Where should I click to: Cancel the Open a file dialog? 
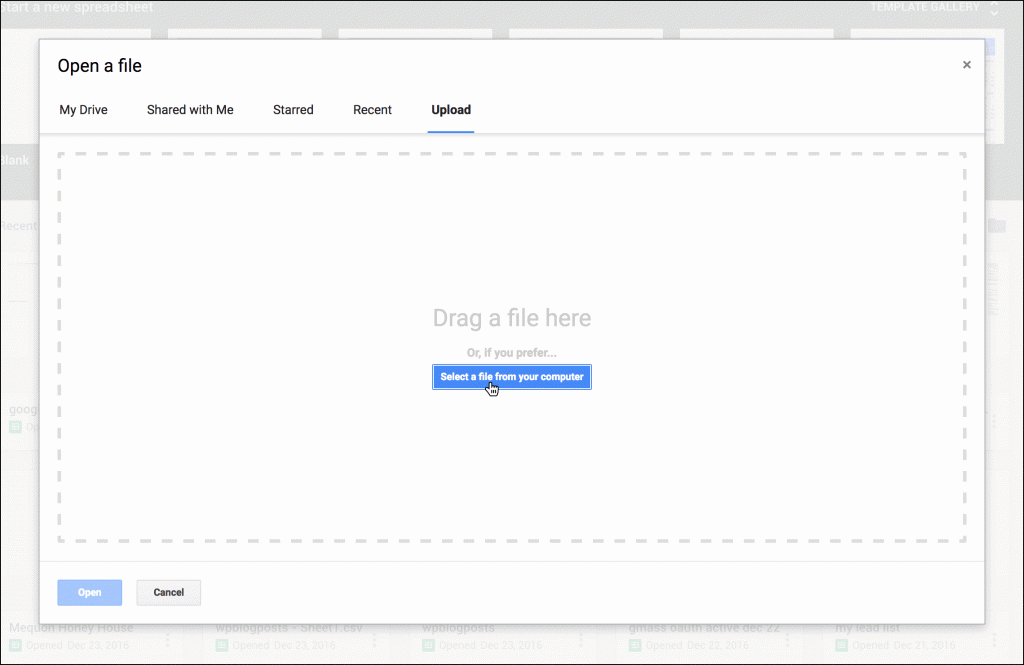168,592
